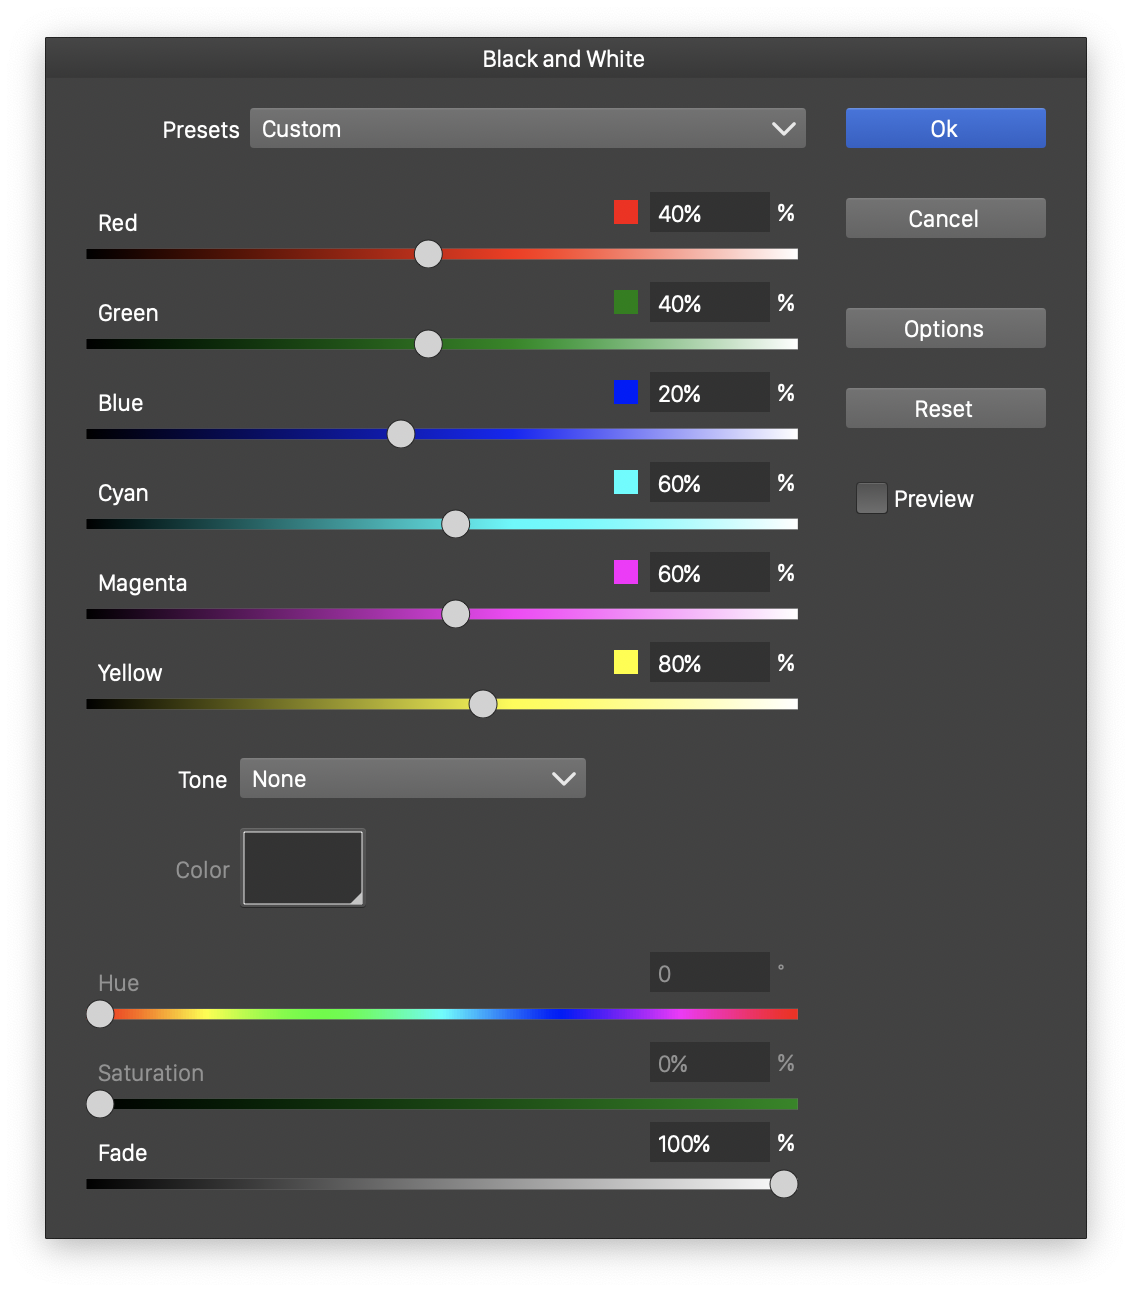This screenshot has height=1292, width=1132.
Task: Enable the Preview checkbox
Action: pyautogui.click(x=872, y=498)
